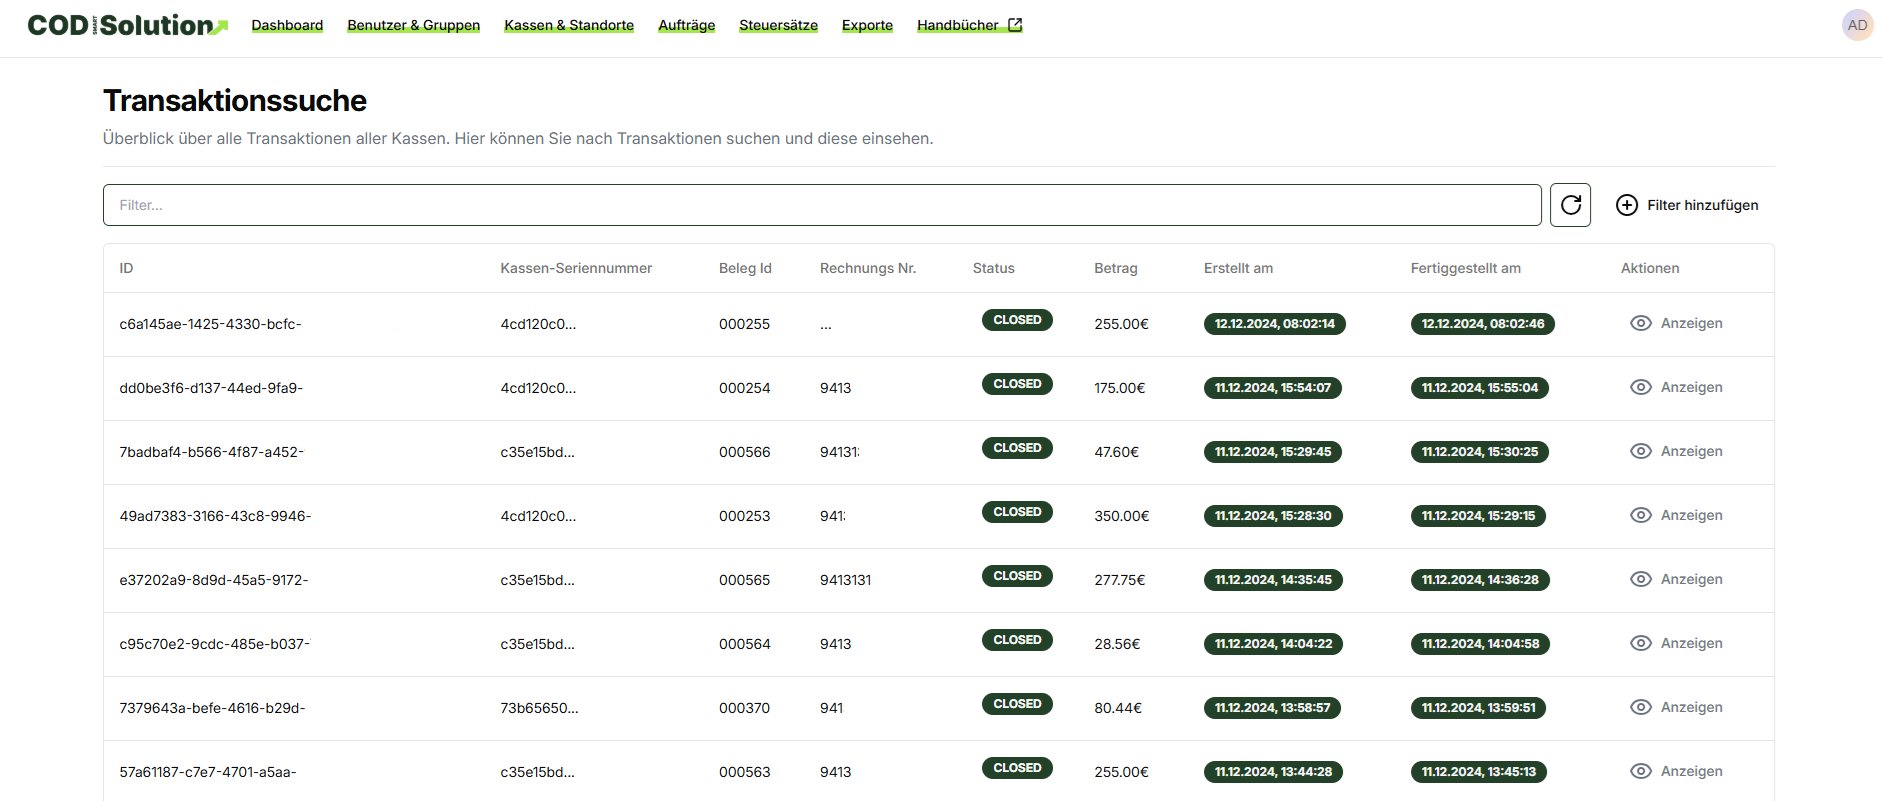This screenshot has height=801, width=1882.
Task: Click Anzeigen for the 277.75€ transaction
Action: (1691, 579)
